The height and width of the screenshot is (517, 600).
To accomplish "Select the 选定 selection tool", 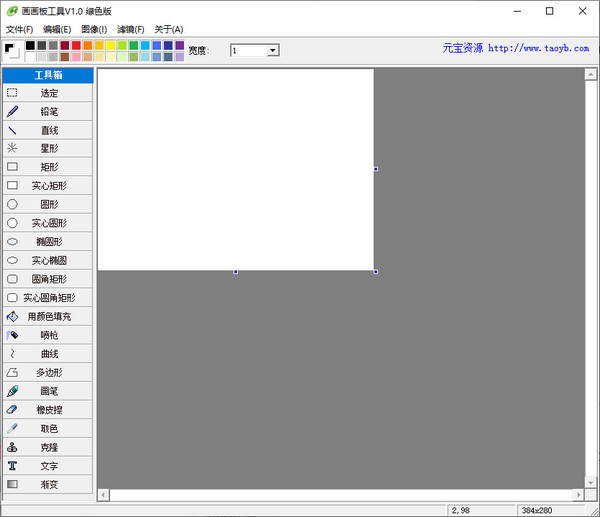I will pyautogui.click(x=48, y=93).
